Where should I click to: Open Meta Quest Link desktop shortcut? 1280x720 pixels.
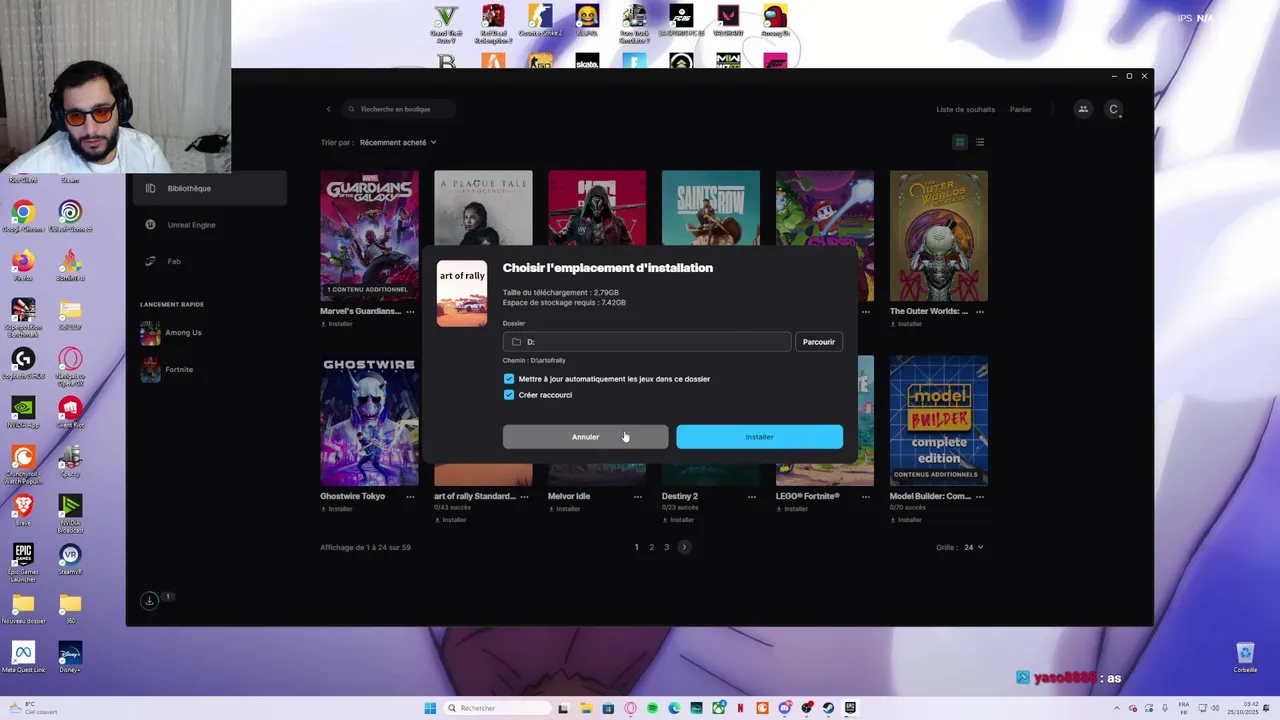pos(23,657)
